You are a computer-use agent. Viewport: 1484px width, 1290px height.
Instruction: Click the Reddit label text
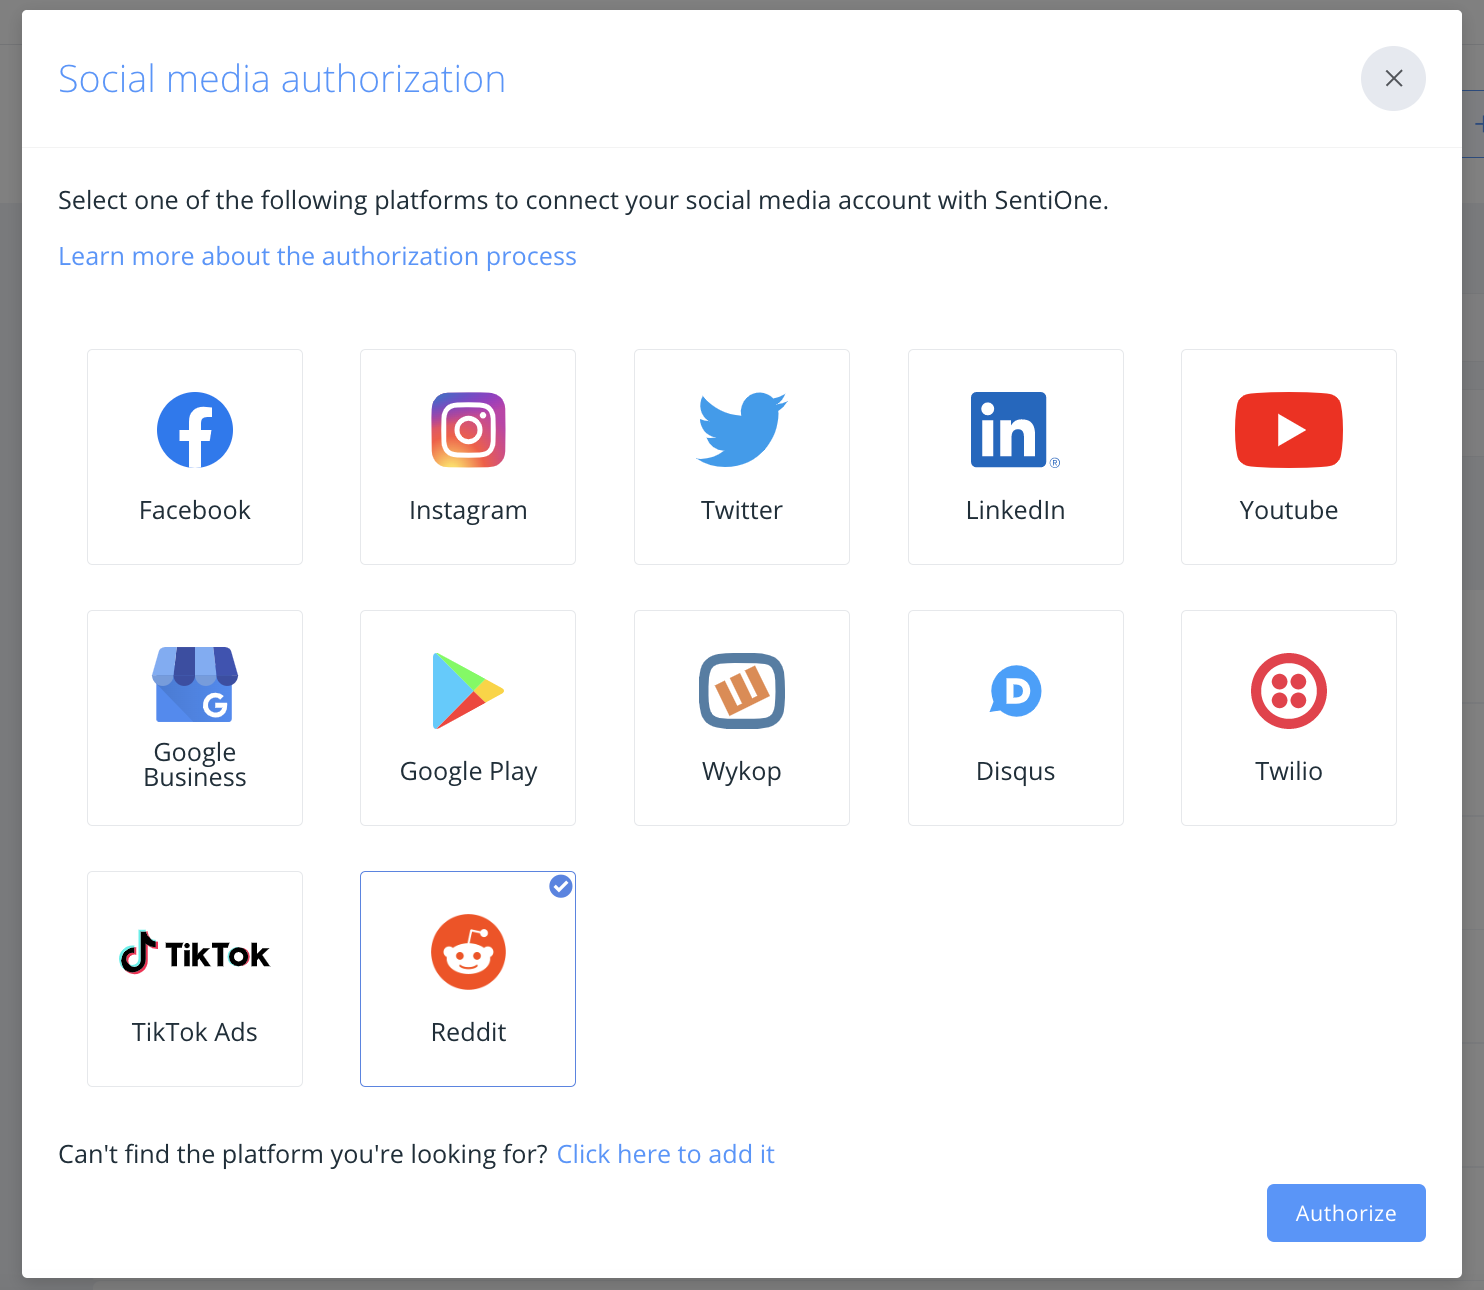pos(468,1032)
